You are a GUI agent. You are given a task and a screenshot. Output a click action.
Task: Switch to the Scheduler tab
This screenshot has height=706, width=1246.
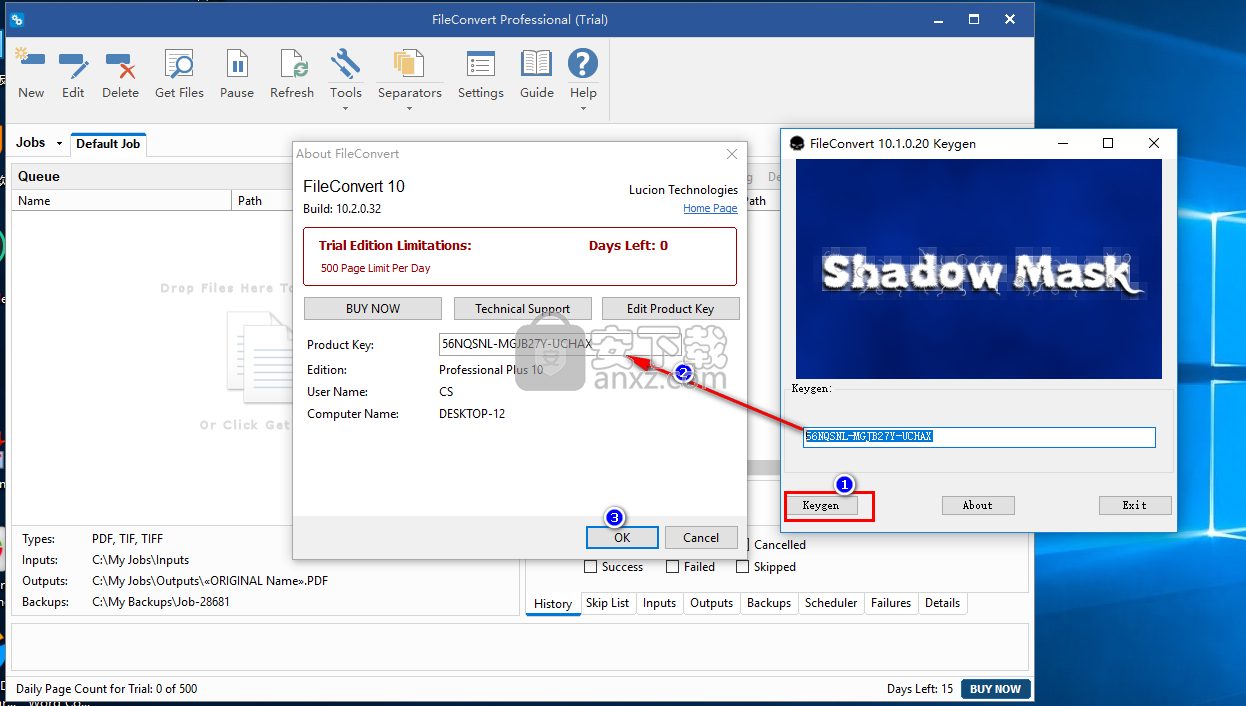pyautogui.click(x=831, y=603)
